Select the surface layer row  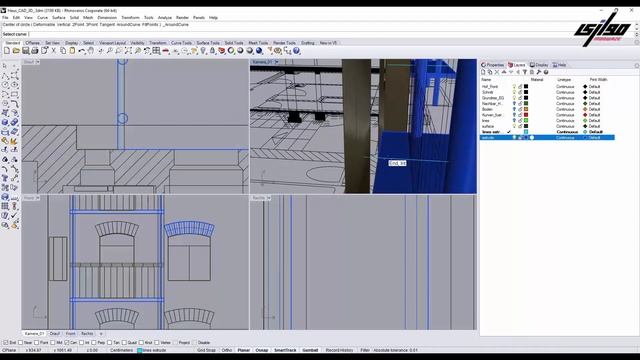547,127
